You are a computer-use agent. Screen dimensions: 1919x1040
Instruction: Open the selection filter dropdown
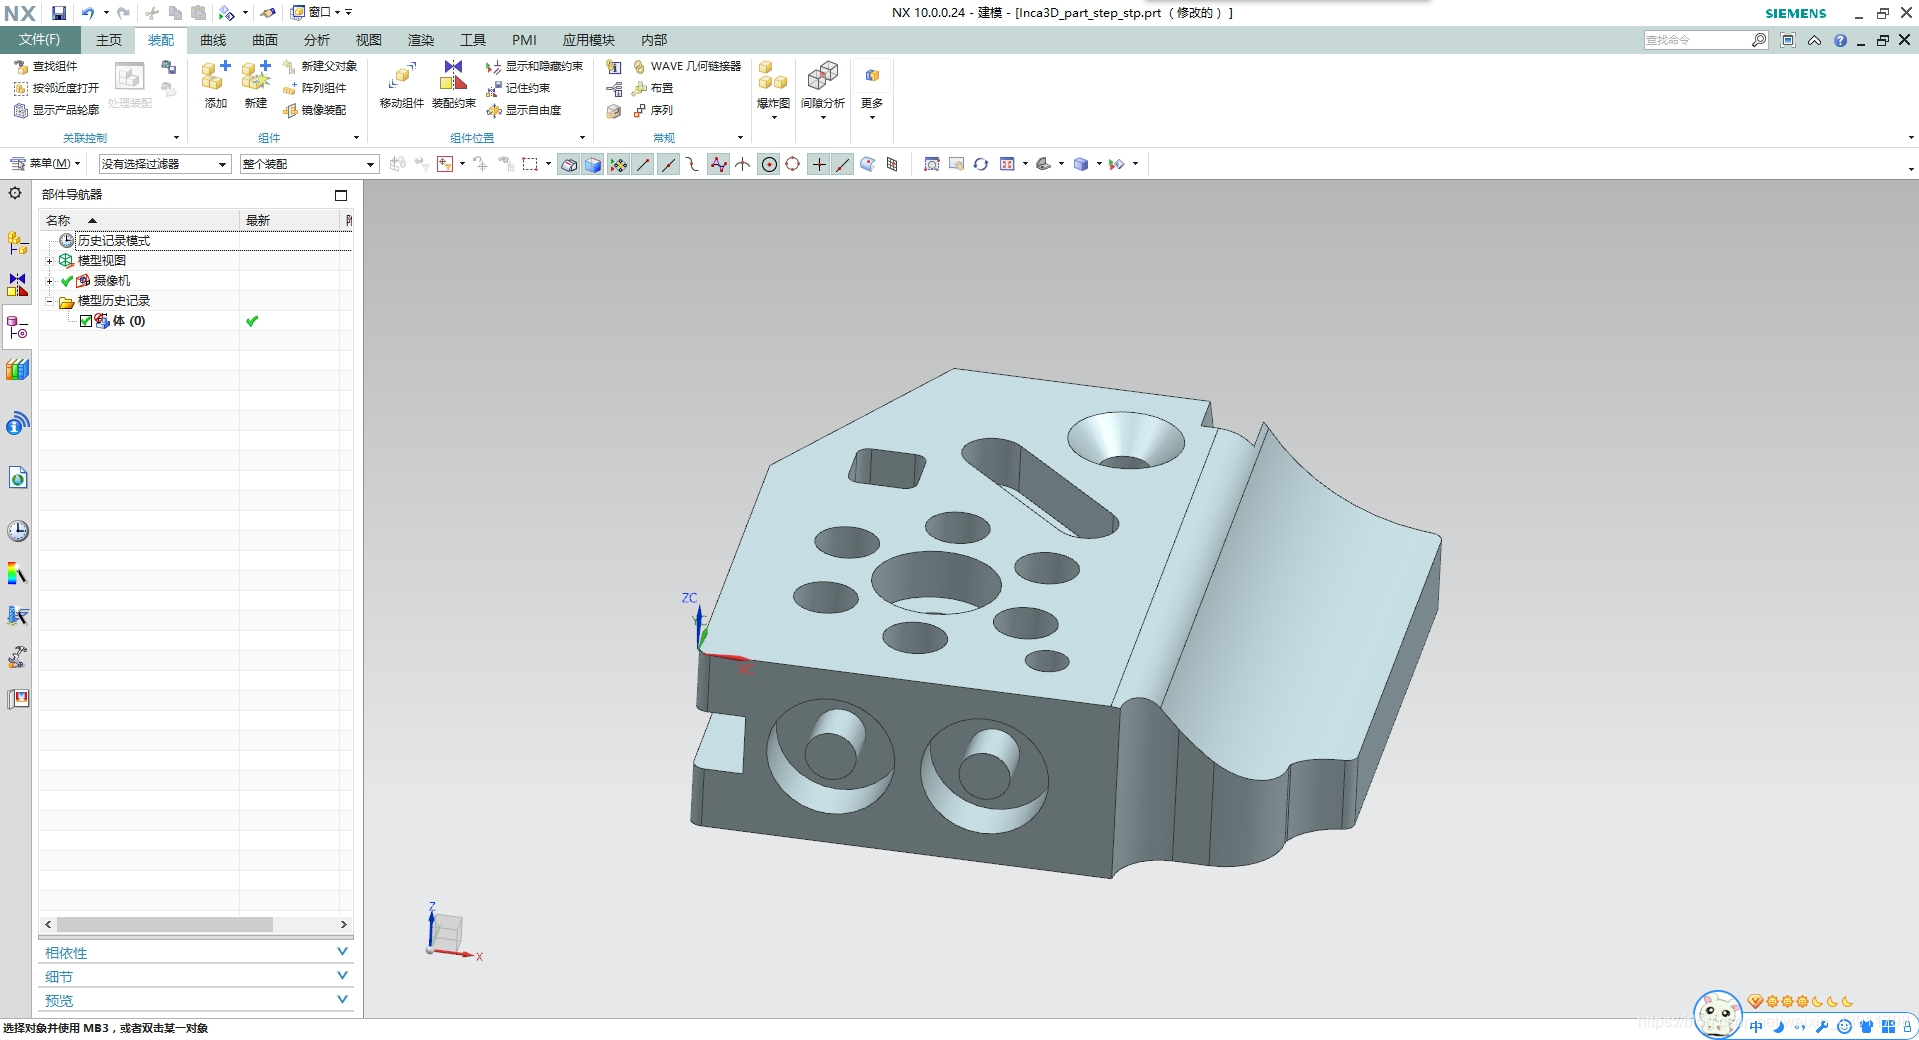click(x=165, y=164)
